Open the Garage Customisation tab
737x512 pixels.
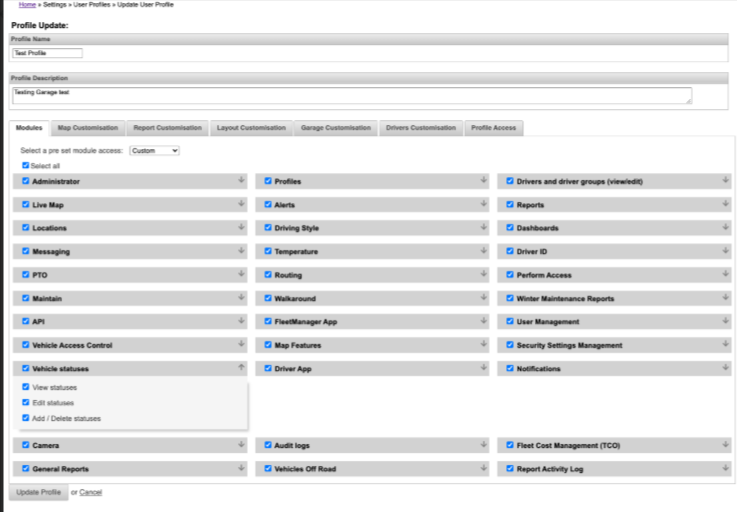[336, 128]
